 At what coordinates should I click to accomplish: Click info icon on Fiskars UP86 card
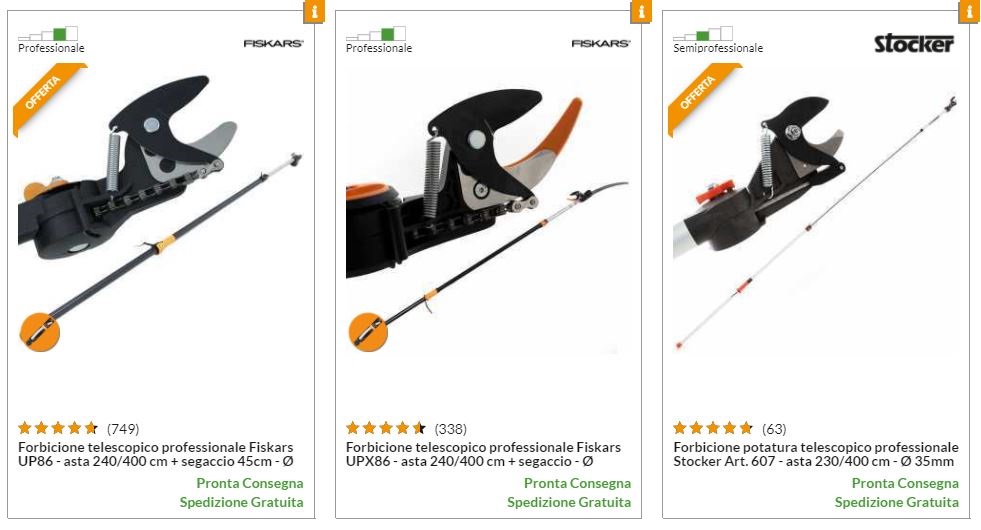[x=314, y=11]
